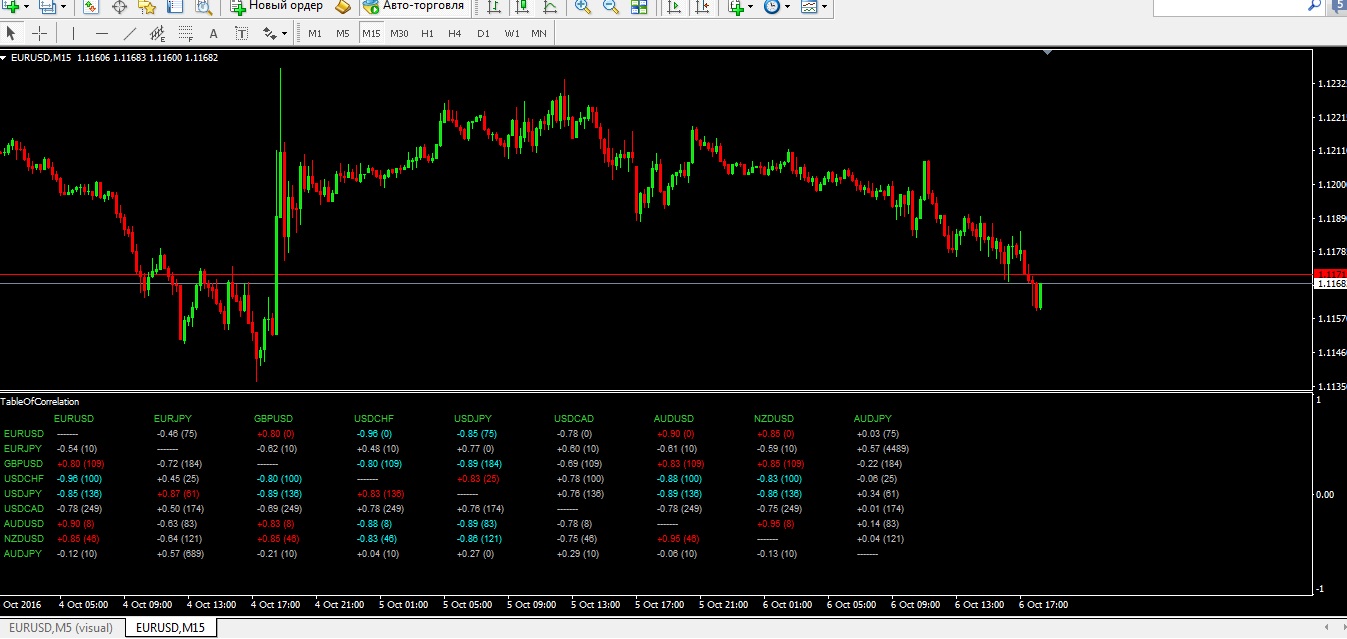Select the cursor arrow tool
This screenshot has width=1347, height=639.
12,33
